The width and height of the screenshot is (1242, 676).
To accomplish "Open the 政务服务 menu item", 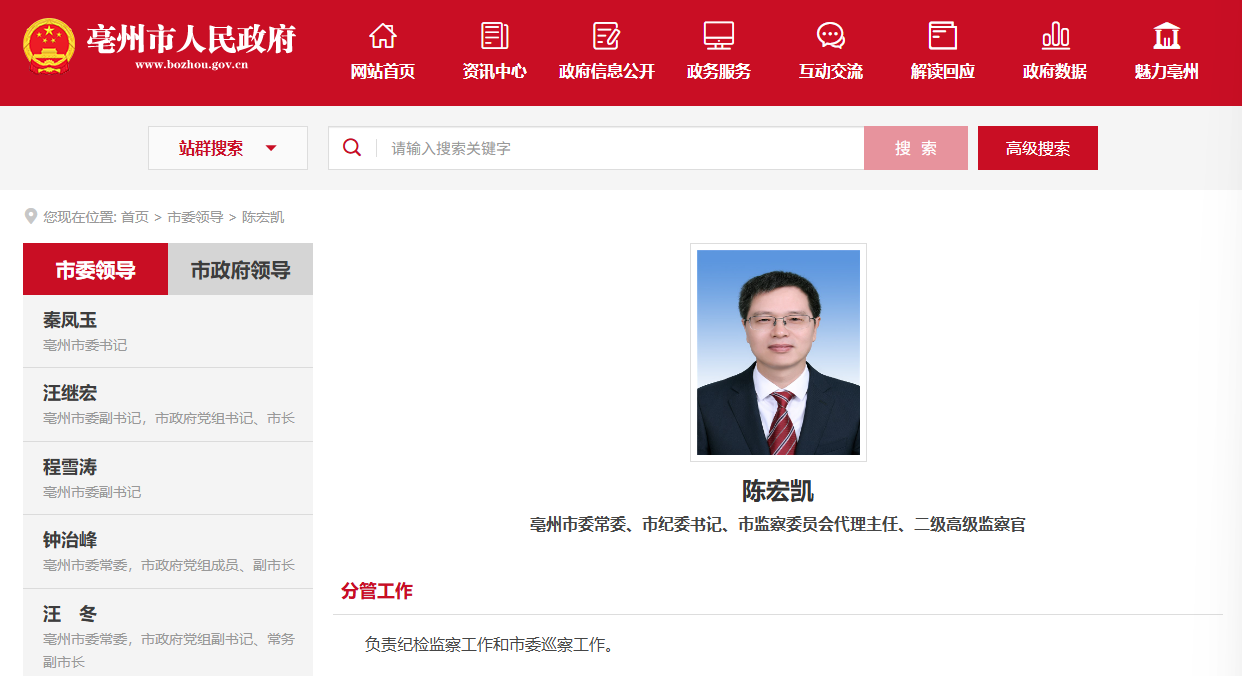I will 719,72.
